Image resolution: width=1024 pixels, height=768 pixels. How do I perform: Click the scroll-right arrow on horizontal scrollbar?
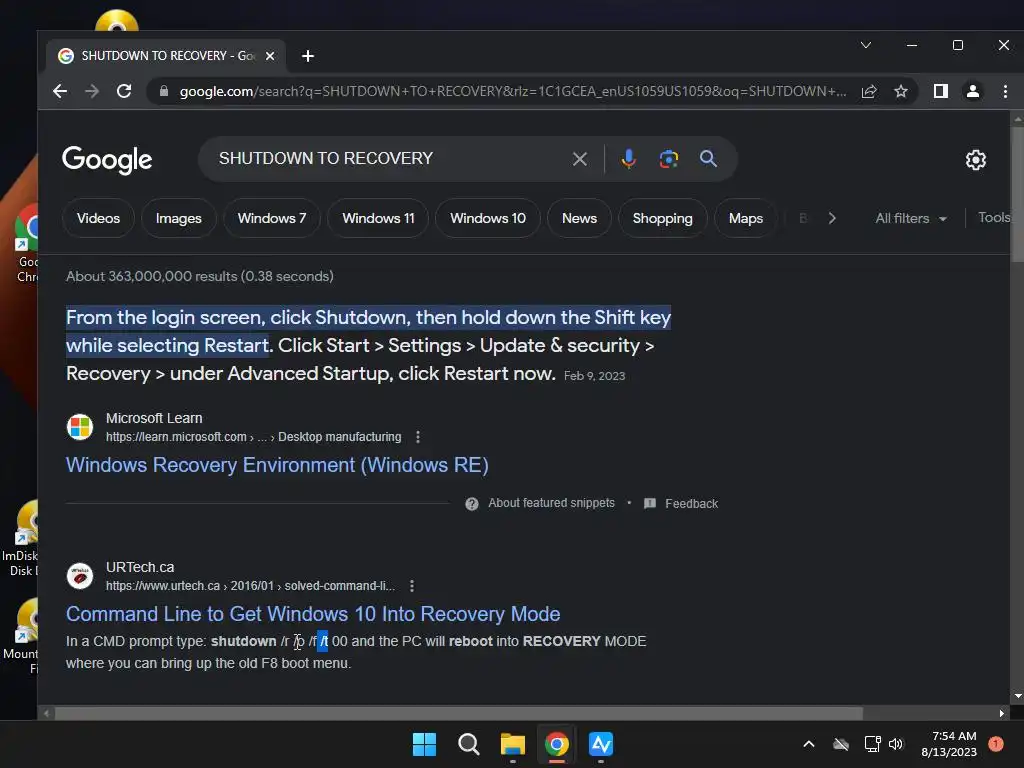(x=1002, y=713)
